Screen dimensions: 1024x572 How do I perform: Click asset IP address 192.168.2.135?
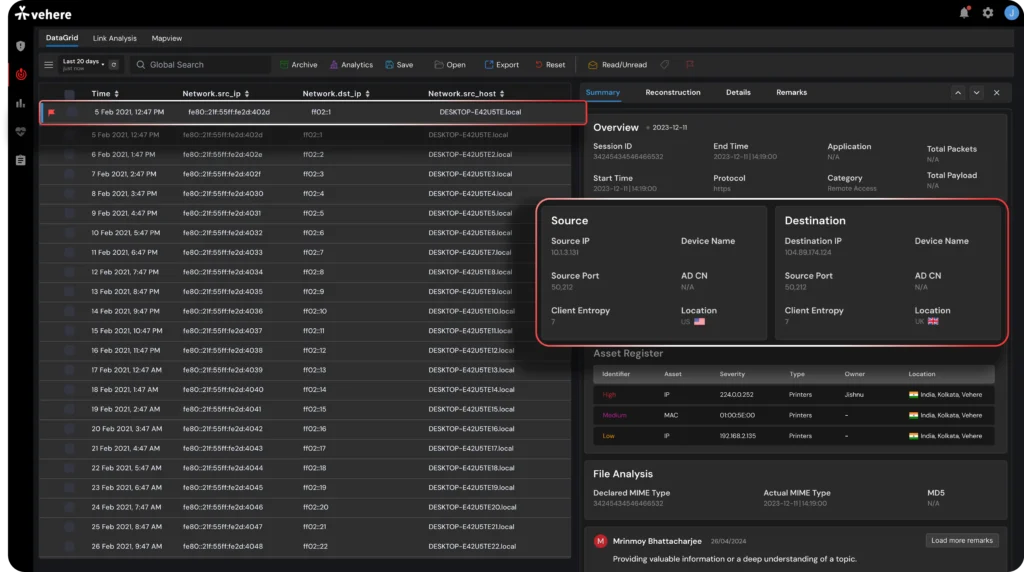pyautogui.click(x=737, y=436)
